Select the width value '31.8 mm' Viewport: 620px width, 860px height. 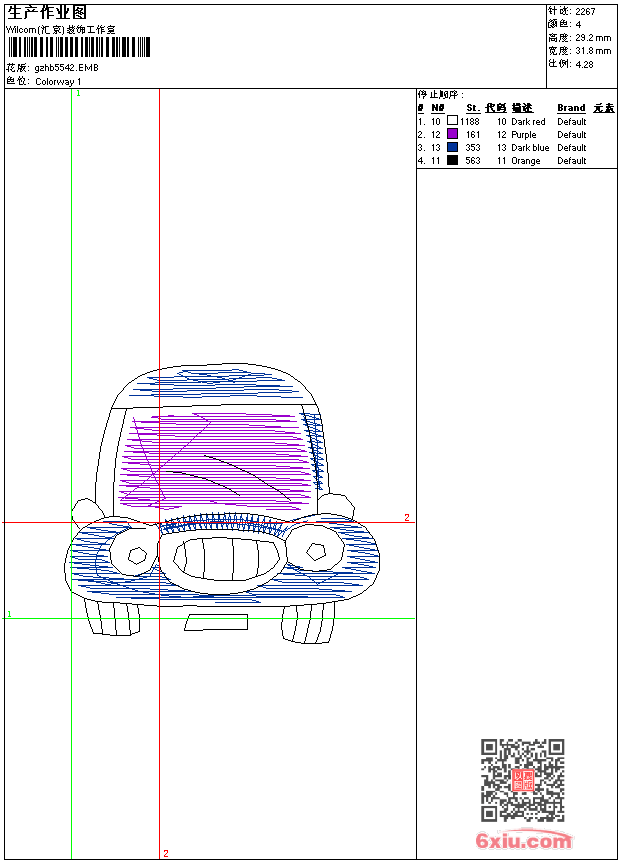[593, 51]
